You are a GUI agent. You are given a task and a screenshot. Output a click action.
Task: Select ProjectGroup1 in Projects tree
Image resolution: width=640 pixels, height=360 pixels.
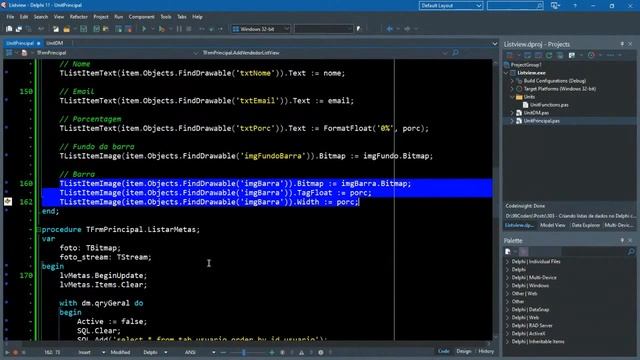[526, 65]
